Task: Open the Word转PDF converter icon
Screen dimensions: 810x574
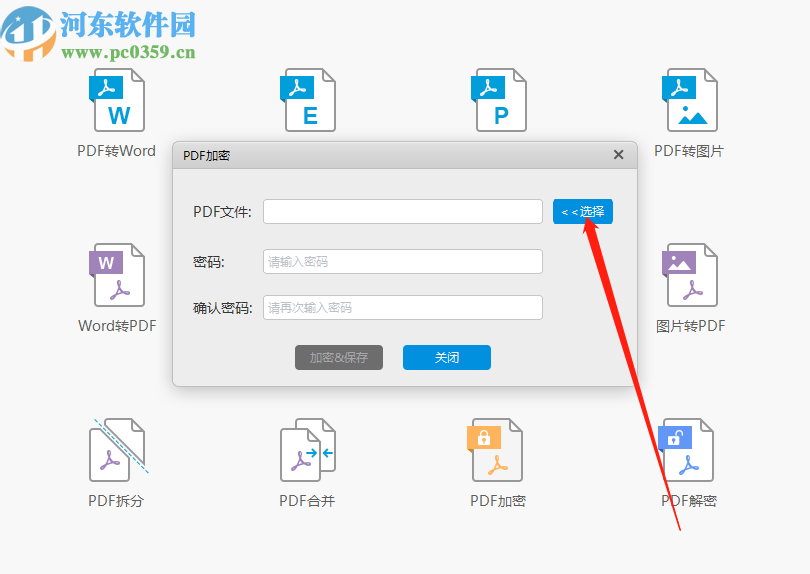Action: coord(117,275)
